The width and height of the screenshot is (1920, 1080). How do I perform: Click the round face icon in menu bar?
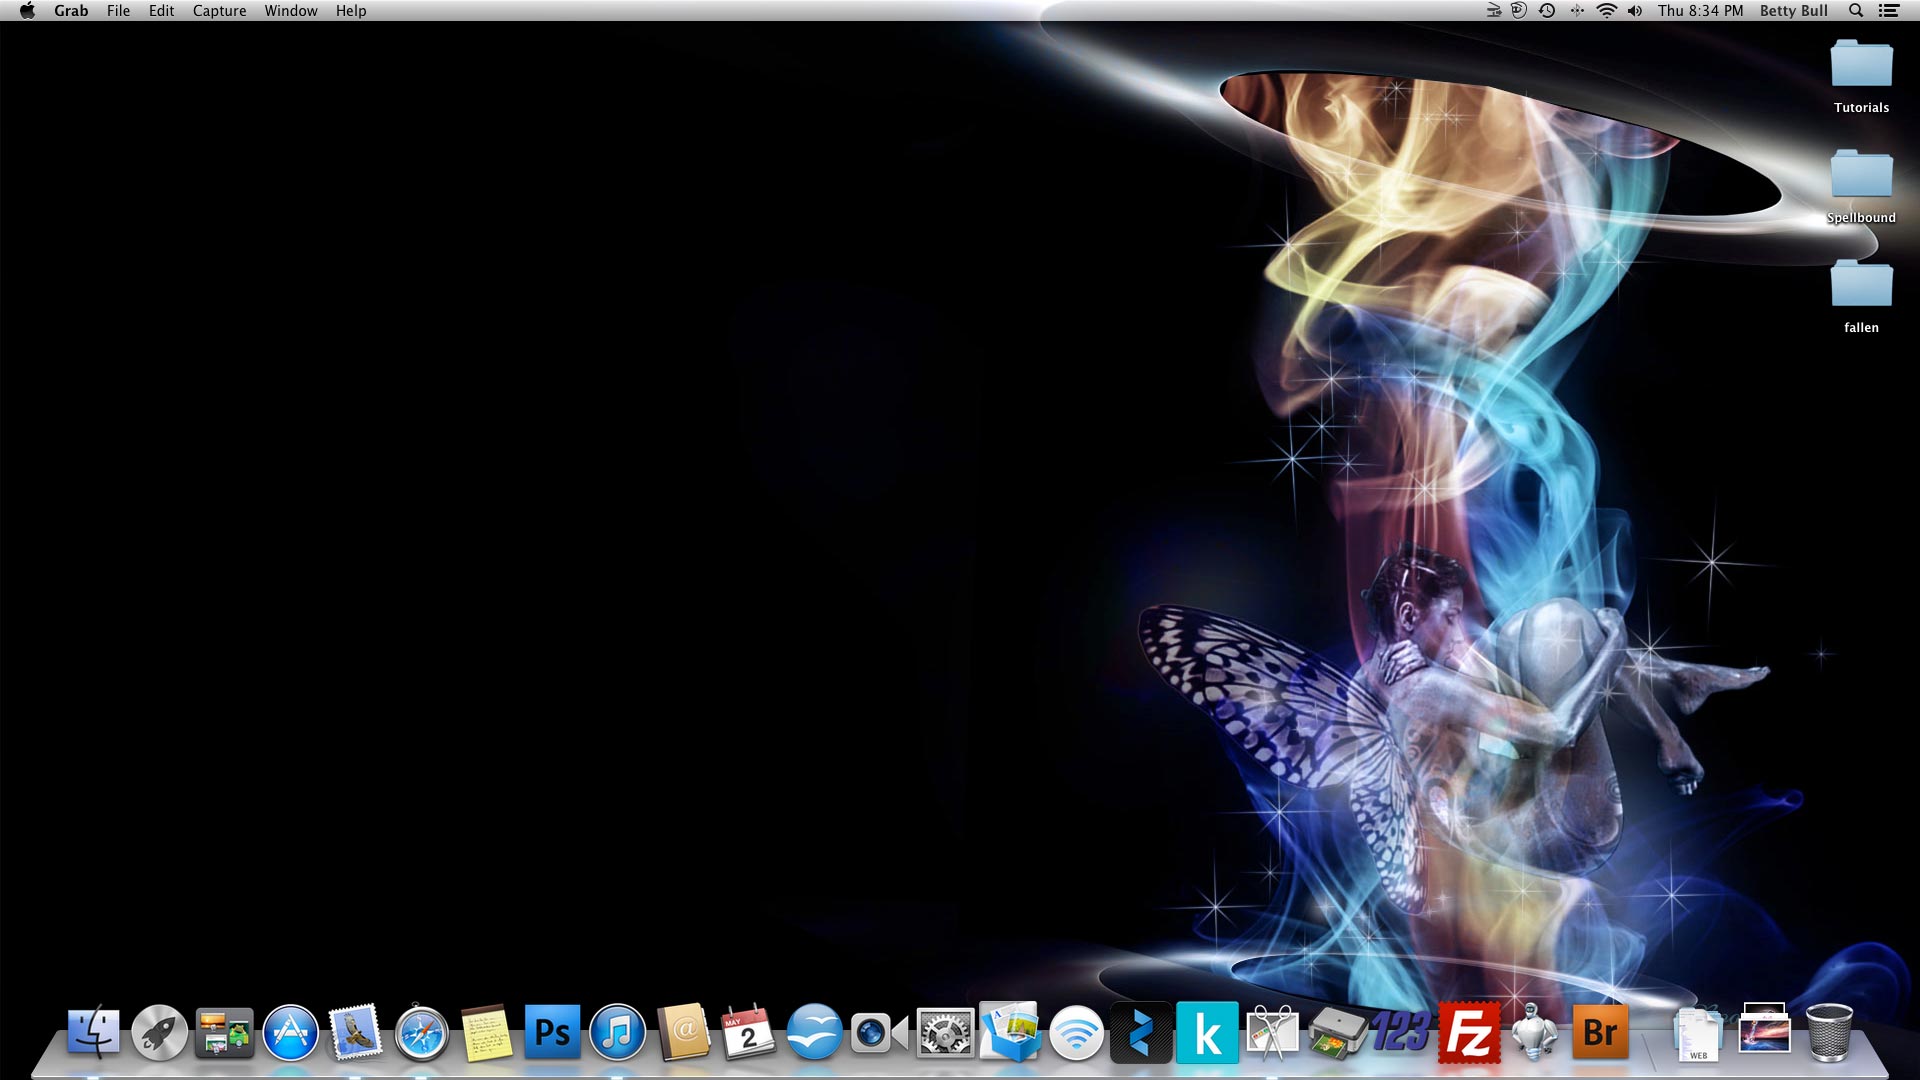1519,11
